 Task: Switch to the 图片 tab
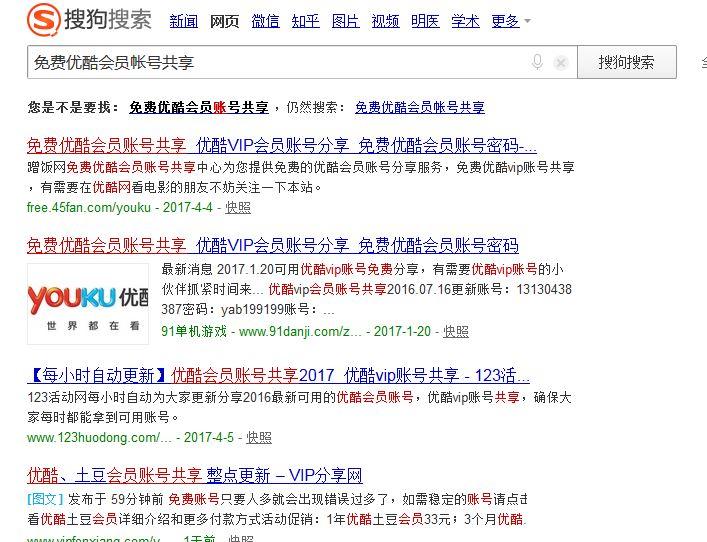pos(345,21)
